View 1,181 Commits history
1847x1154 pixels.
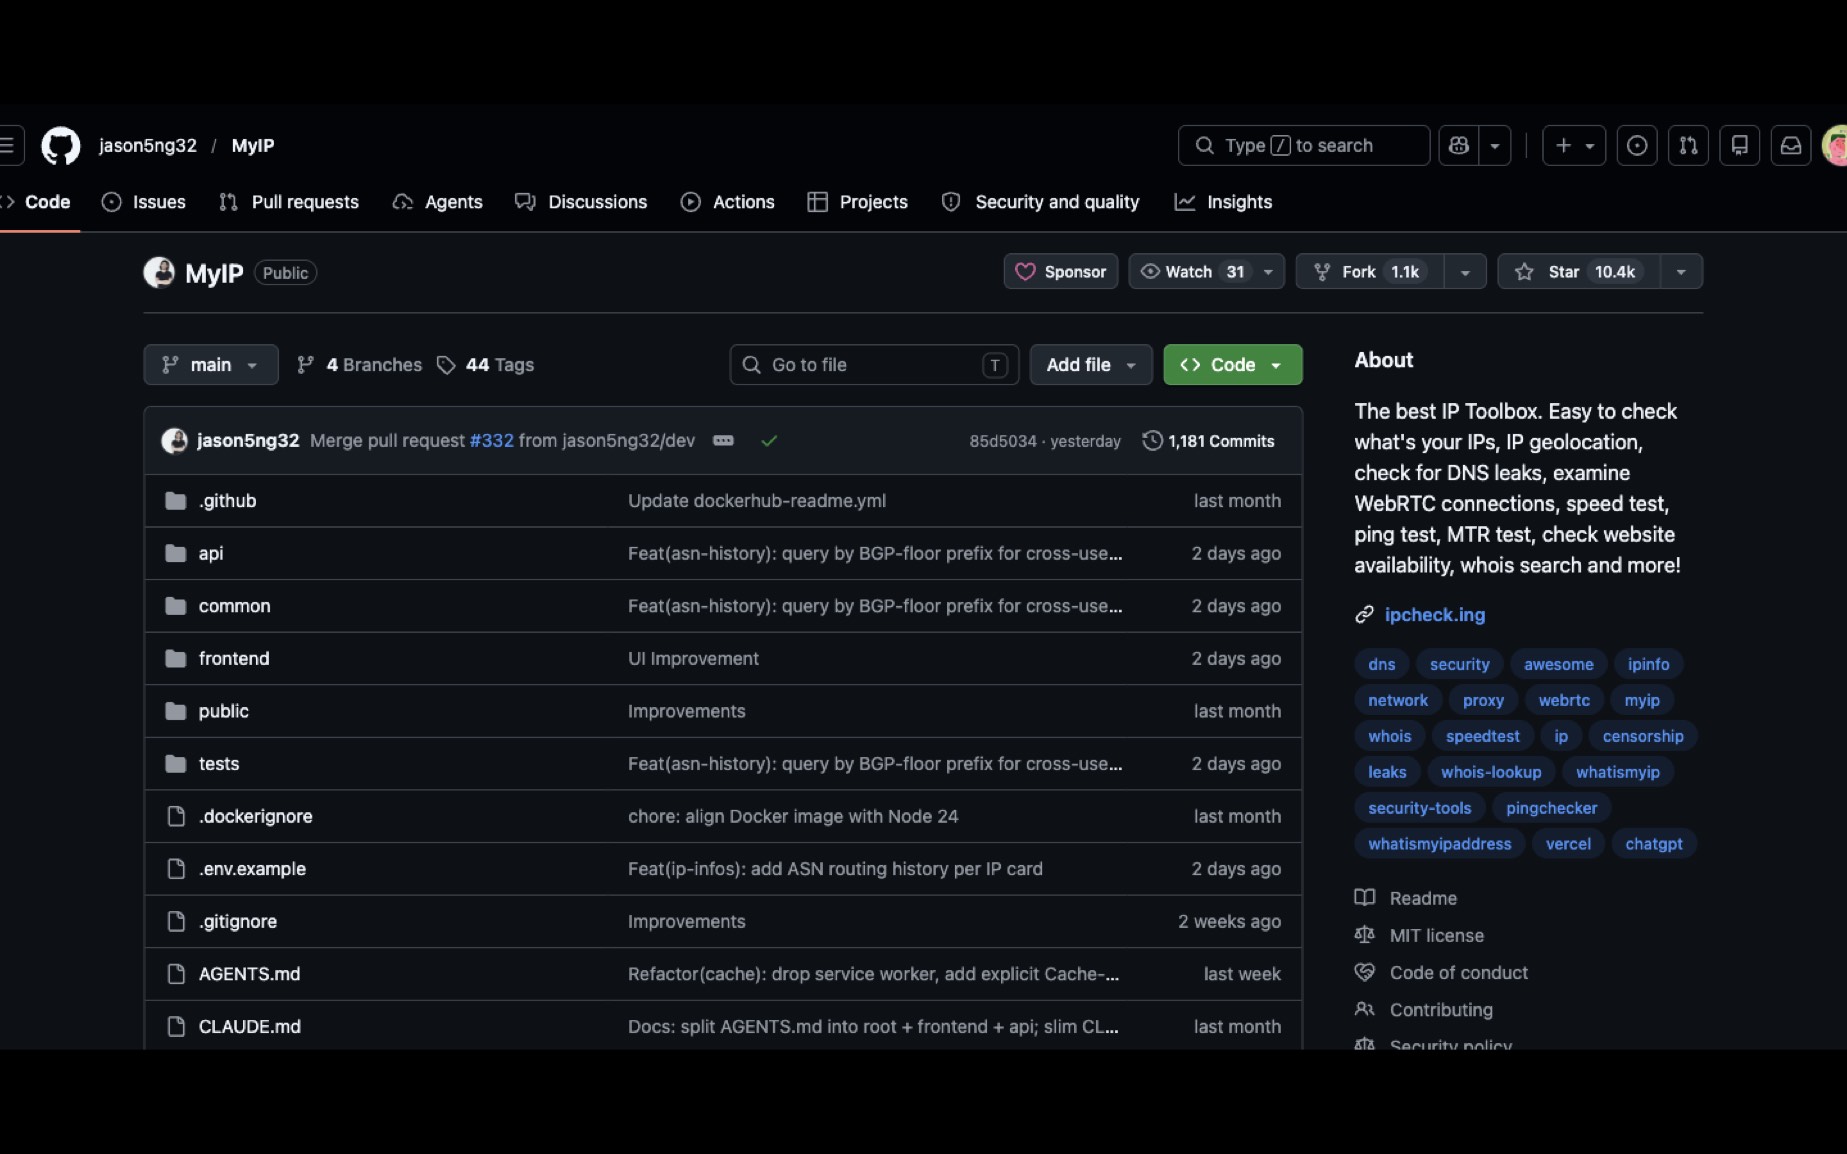[1209, 441]
